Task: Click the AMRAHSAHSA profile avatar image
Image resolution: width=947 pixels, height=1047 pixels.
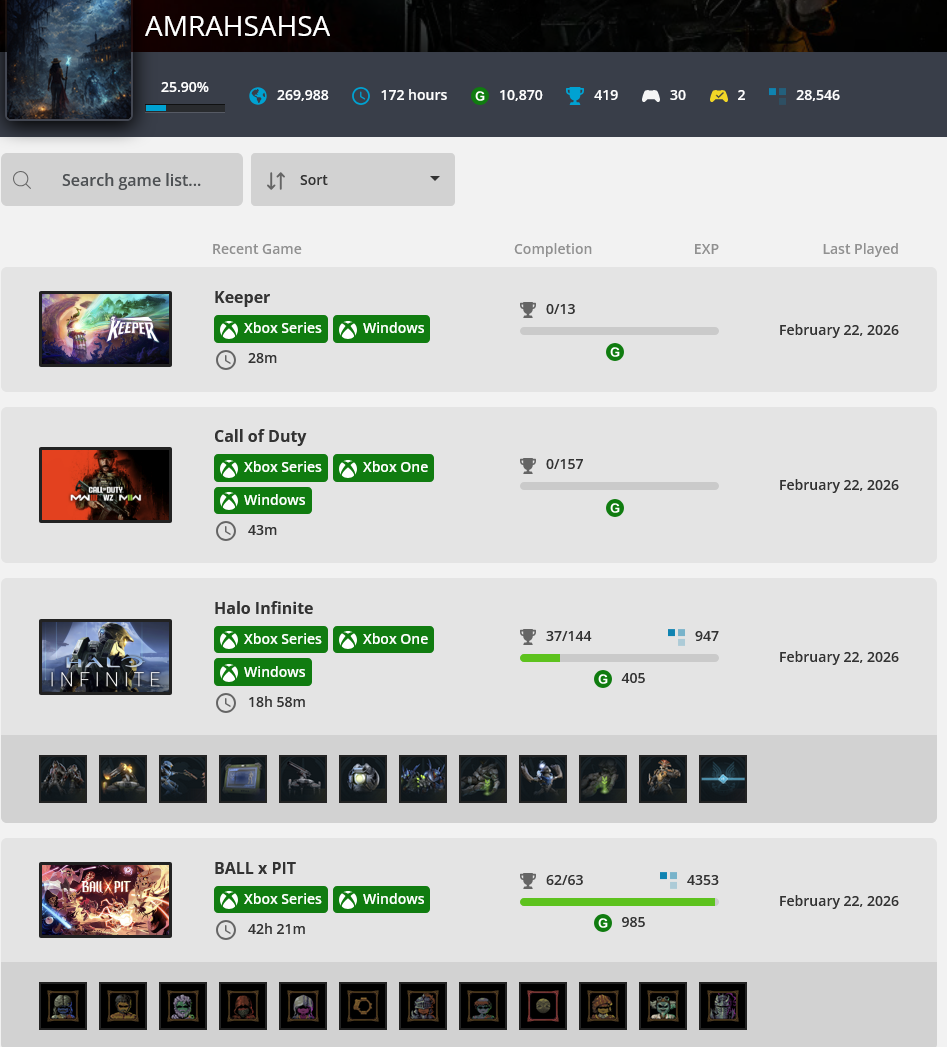Action: [x=69, y=59]
